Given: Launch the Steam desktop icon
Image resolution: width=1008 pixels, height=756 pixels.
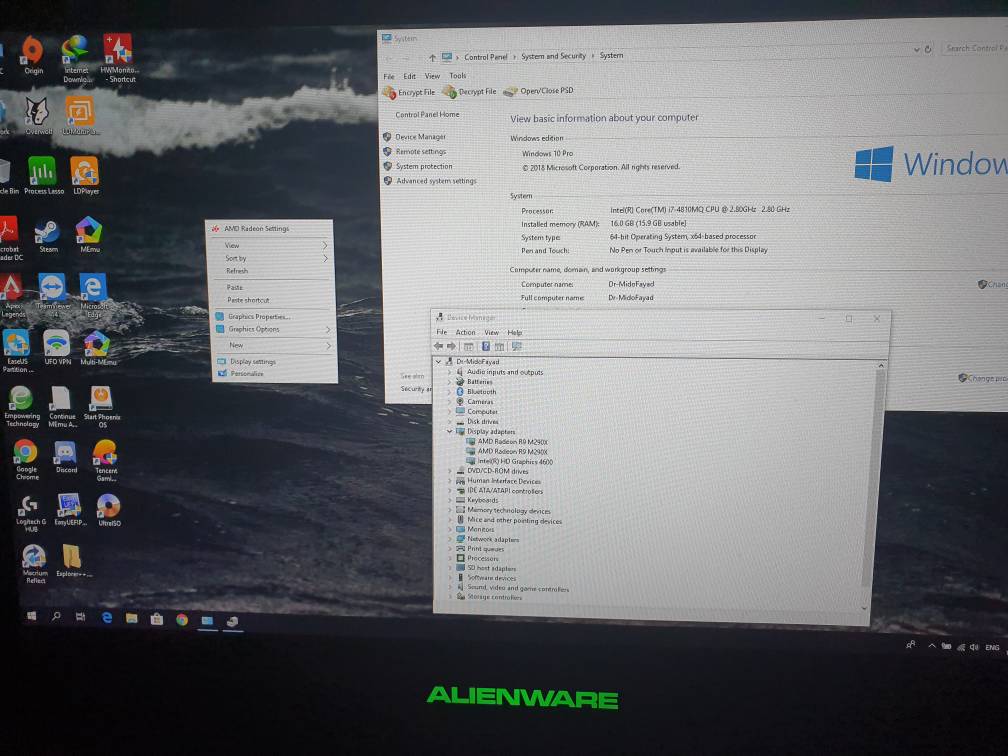Looking at the screenshot, I should (48, 235).
